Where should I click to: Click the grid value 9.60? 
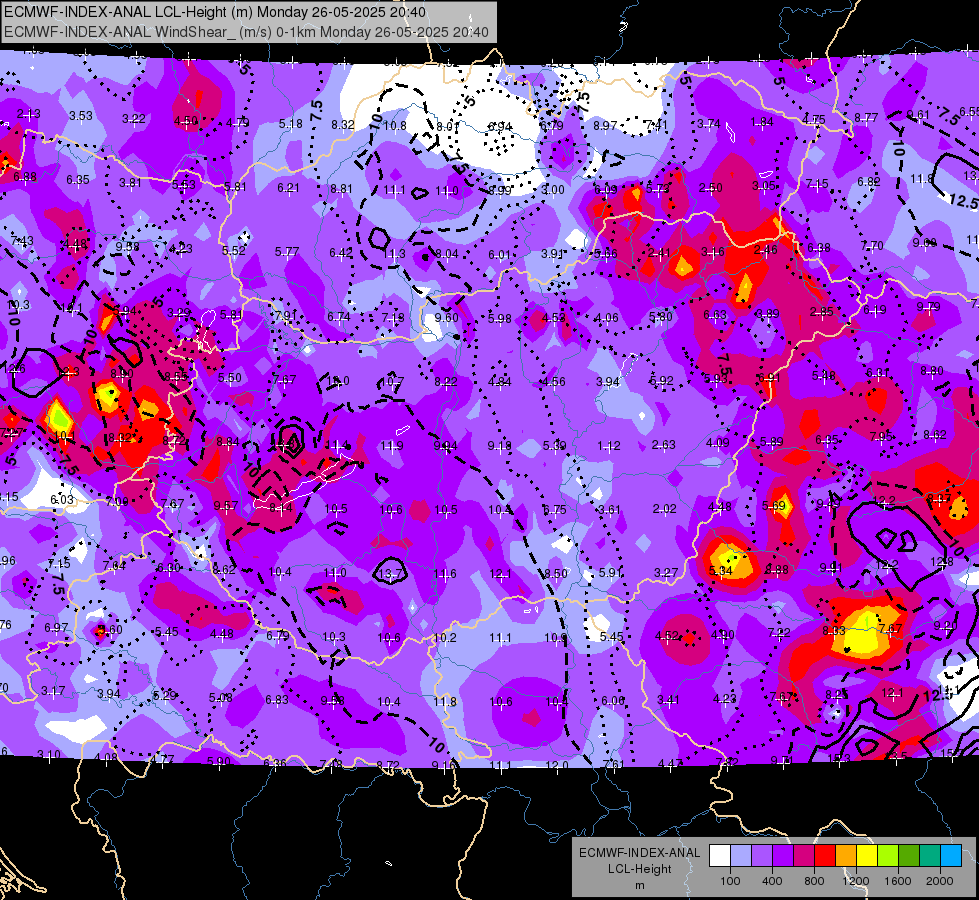(446, 318)
